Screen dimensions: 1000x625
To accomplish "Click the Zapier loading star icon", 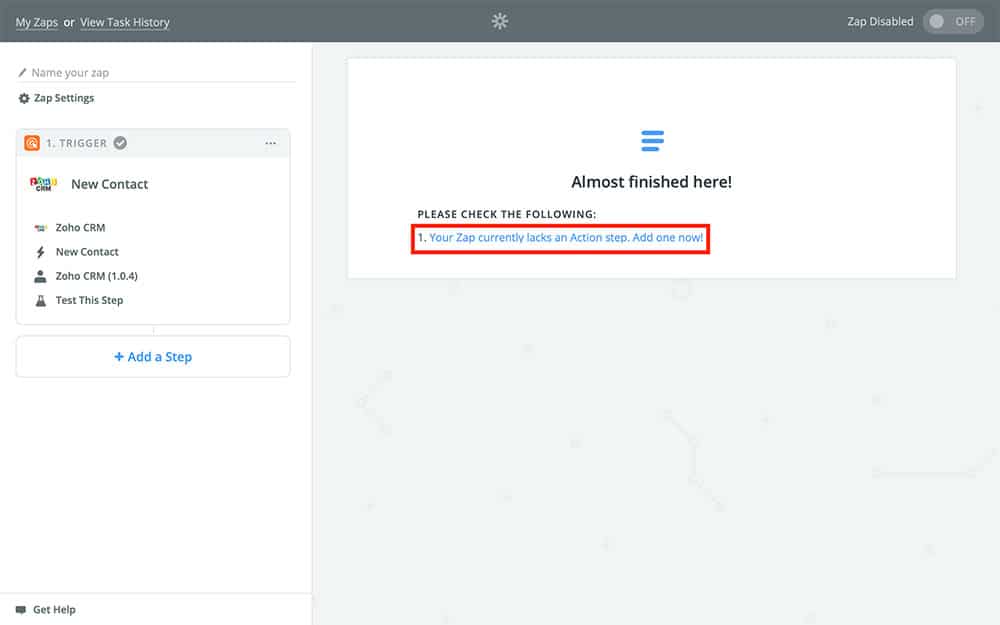I will tap(500, 21).
